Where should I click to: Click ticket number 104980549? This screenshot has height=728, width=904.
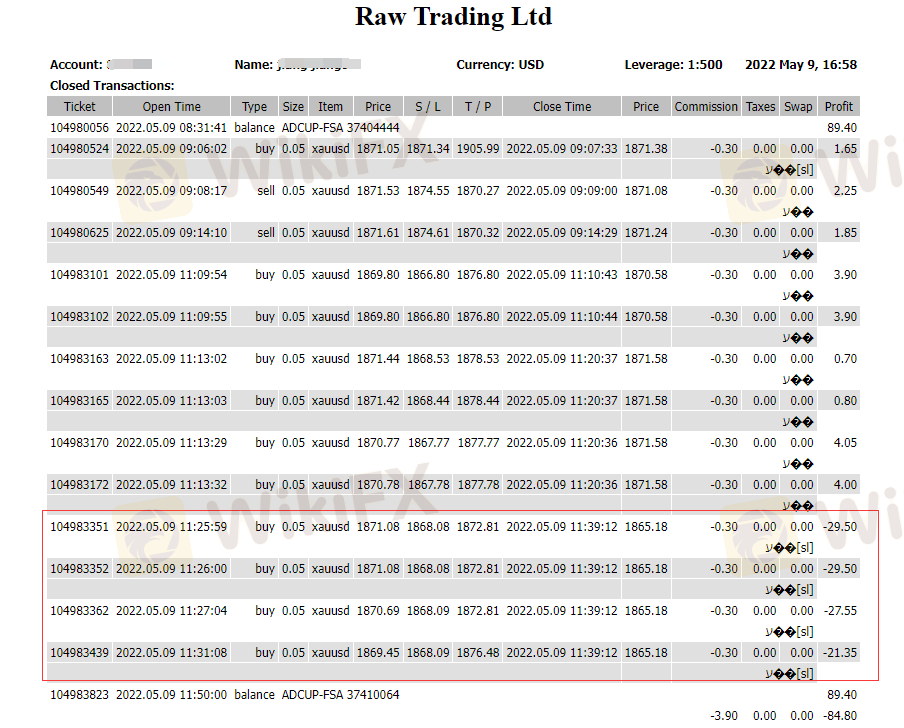tap(80, 191)
